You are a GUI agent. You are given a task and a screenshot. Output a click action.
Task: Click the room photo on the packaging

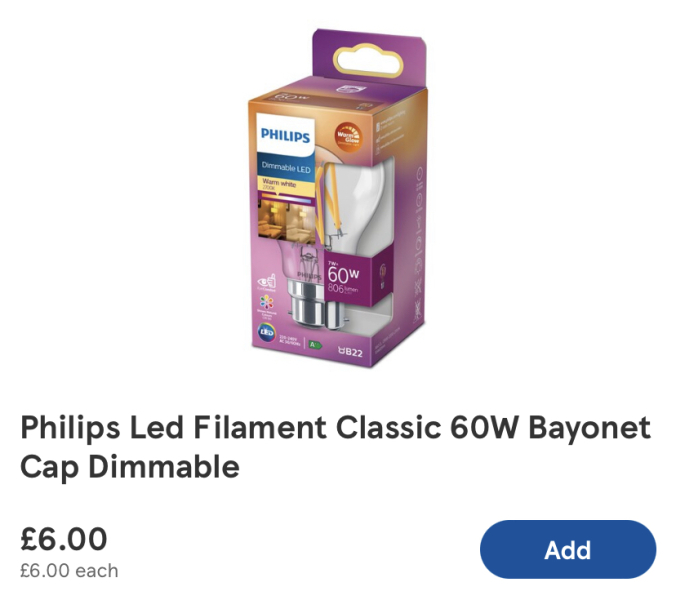tap(288, 222)
